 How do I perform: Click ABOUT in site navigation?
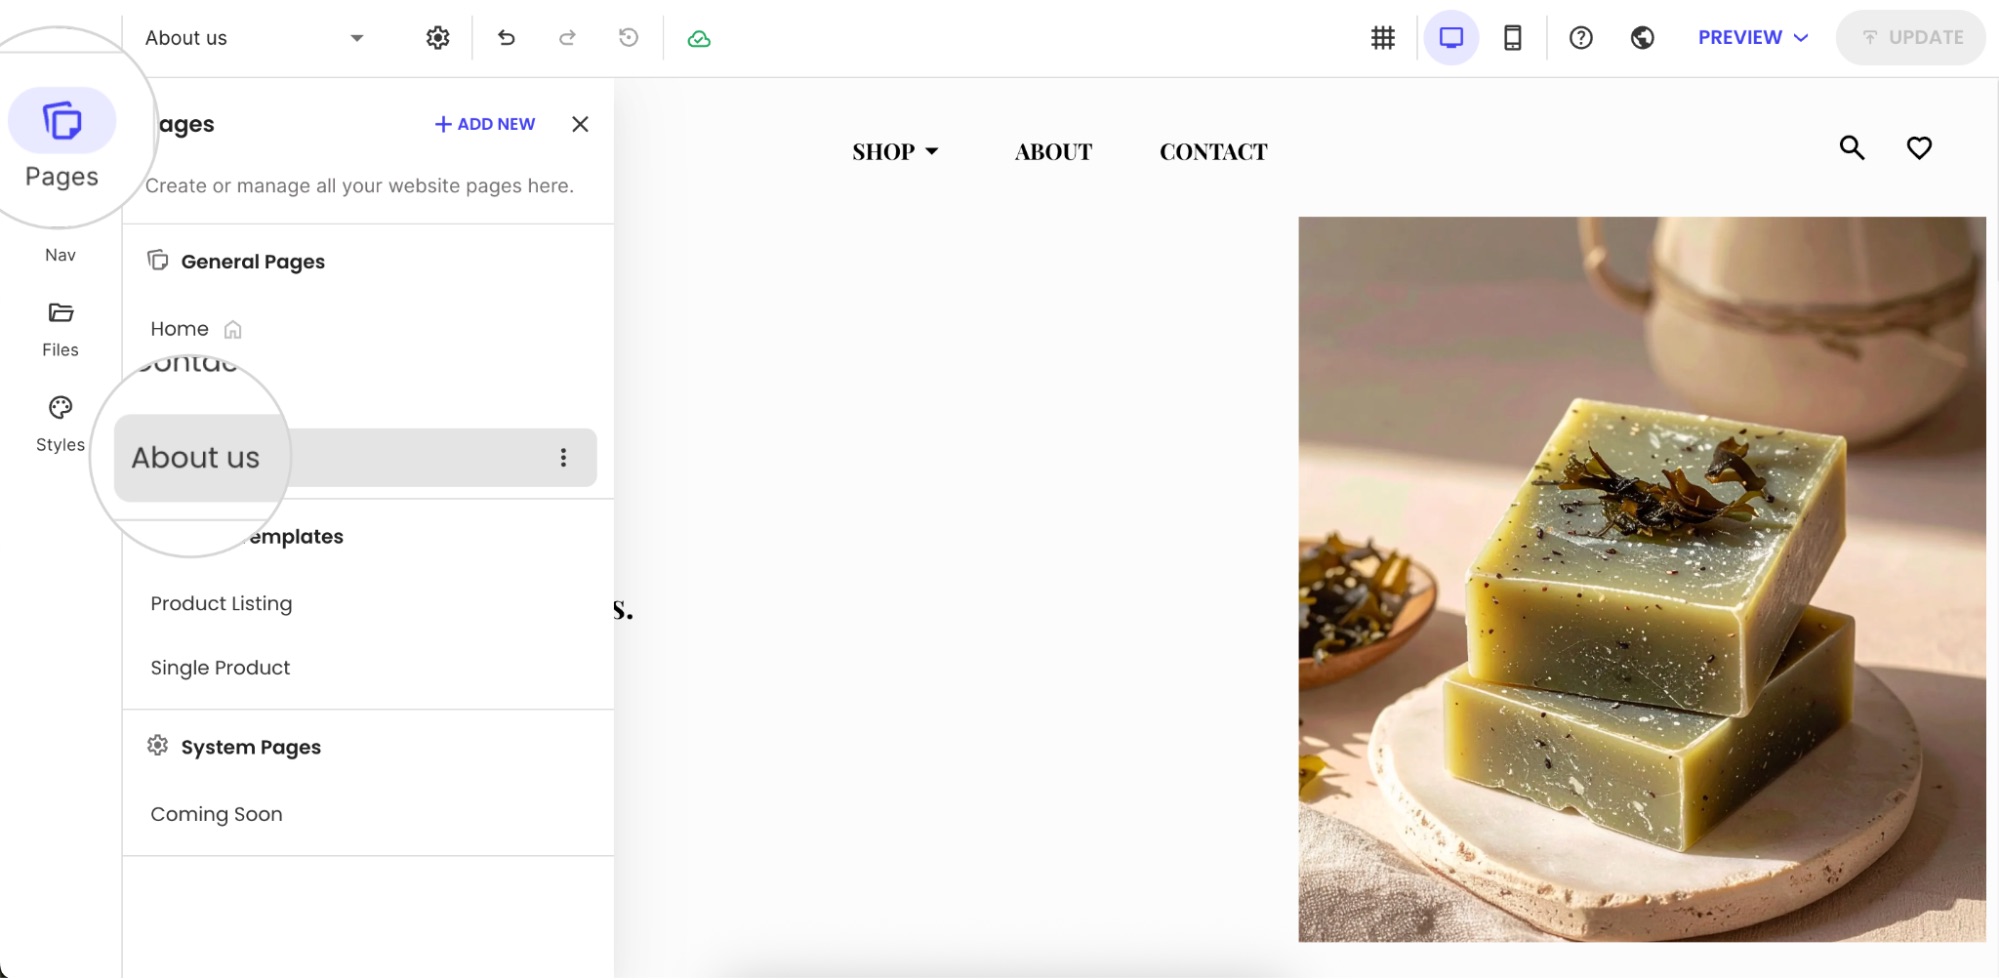pyautogui.click(x=1053, y=152)
